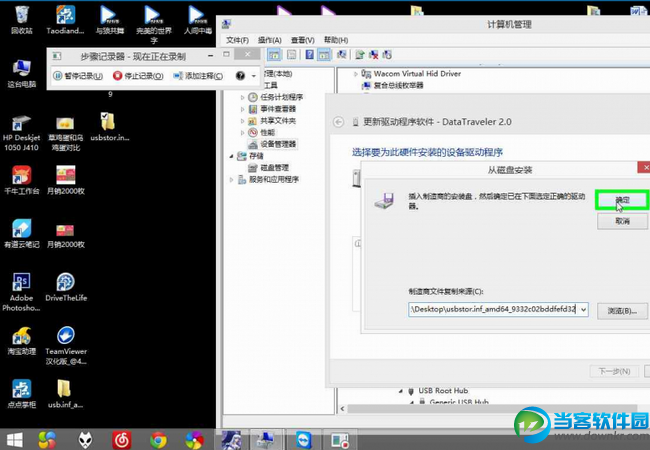Click 添加注释(C) in Steps Recorder
The image size is (650, 450).
click(198, 76)
